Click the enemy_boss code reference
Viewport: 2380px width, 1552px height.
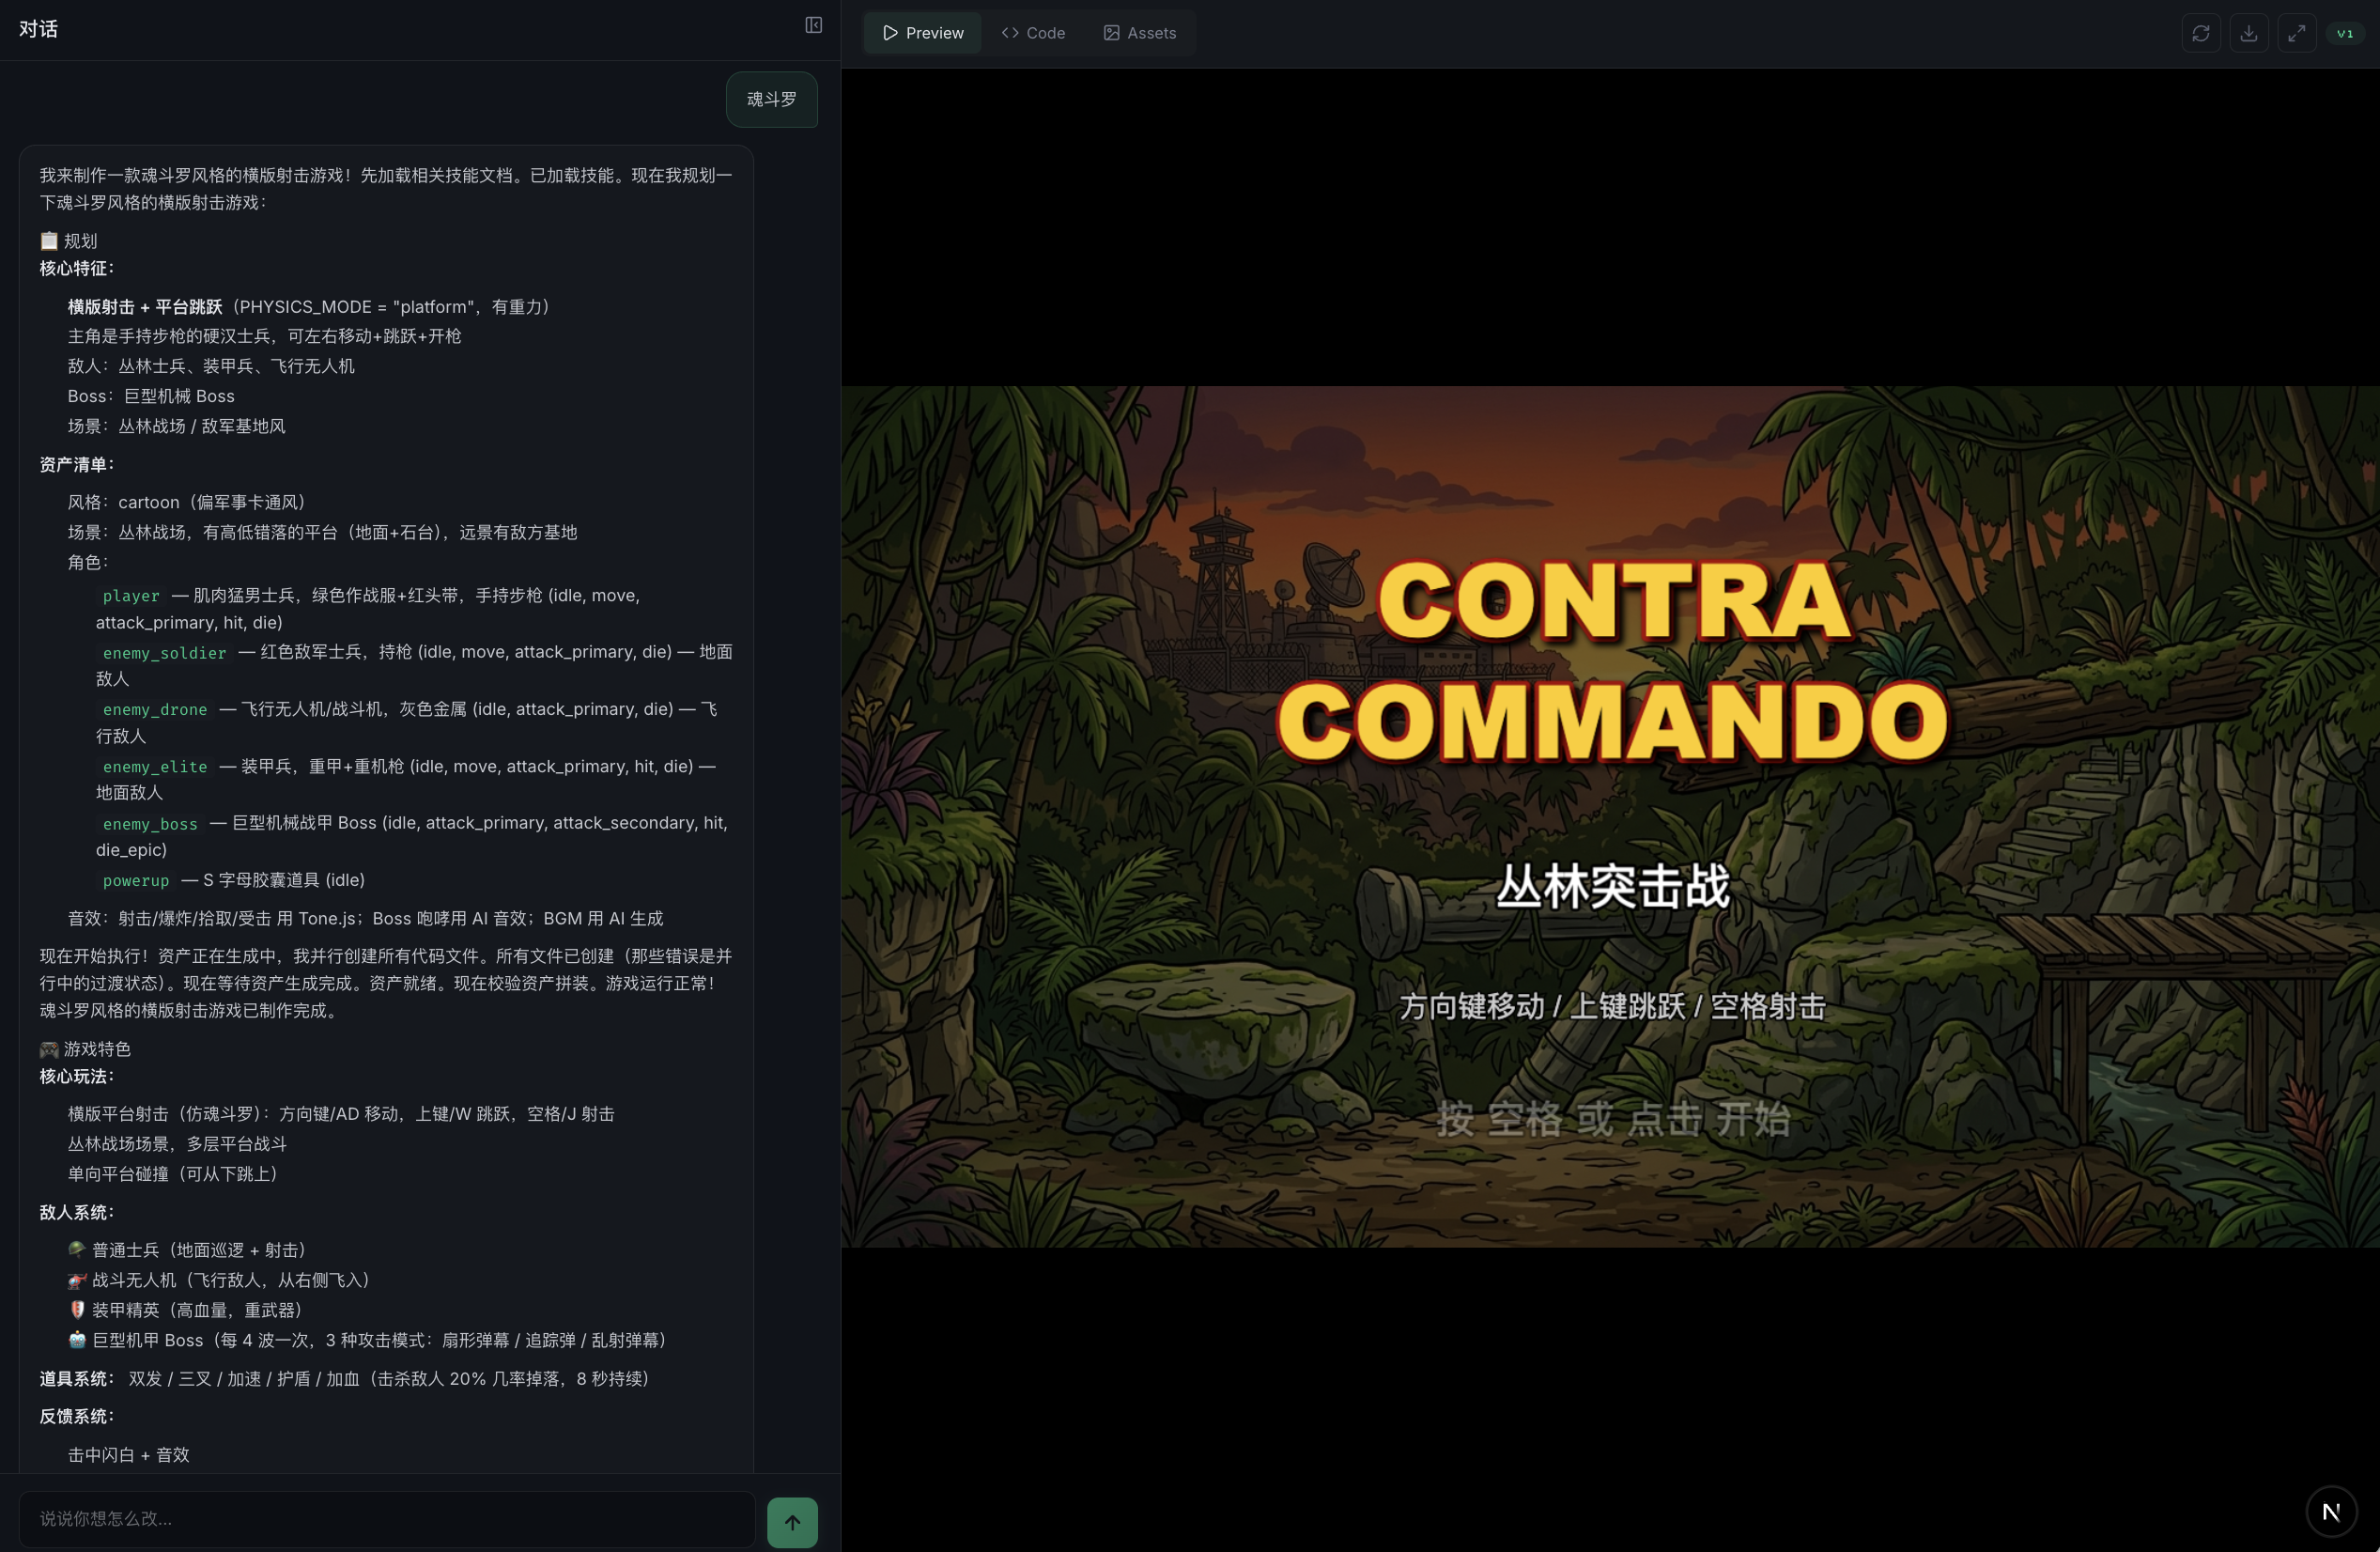[x=150, y=824]
